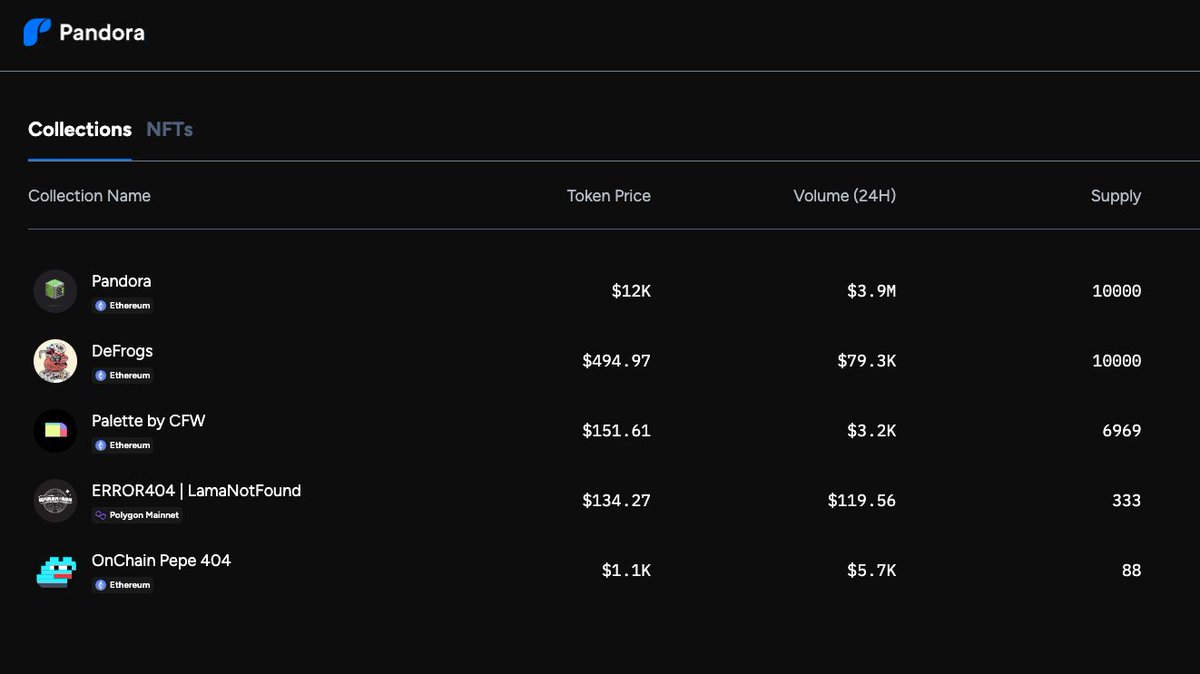The image size is (1200, 674).
Task: Select the DeFrogs collection name
Action: point(122,351)
